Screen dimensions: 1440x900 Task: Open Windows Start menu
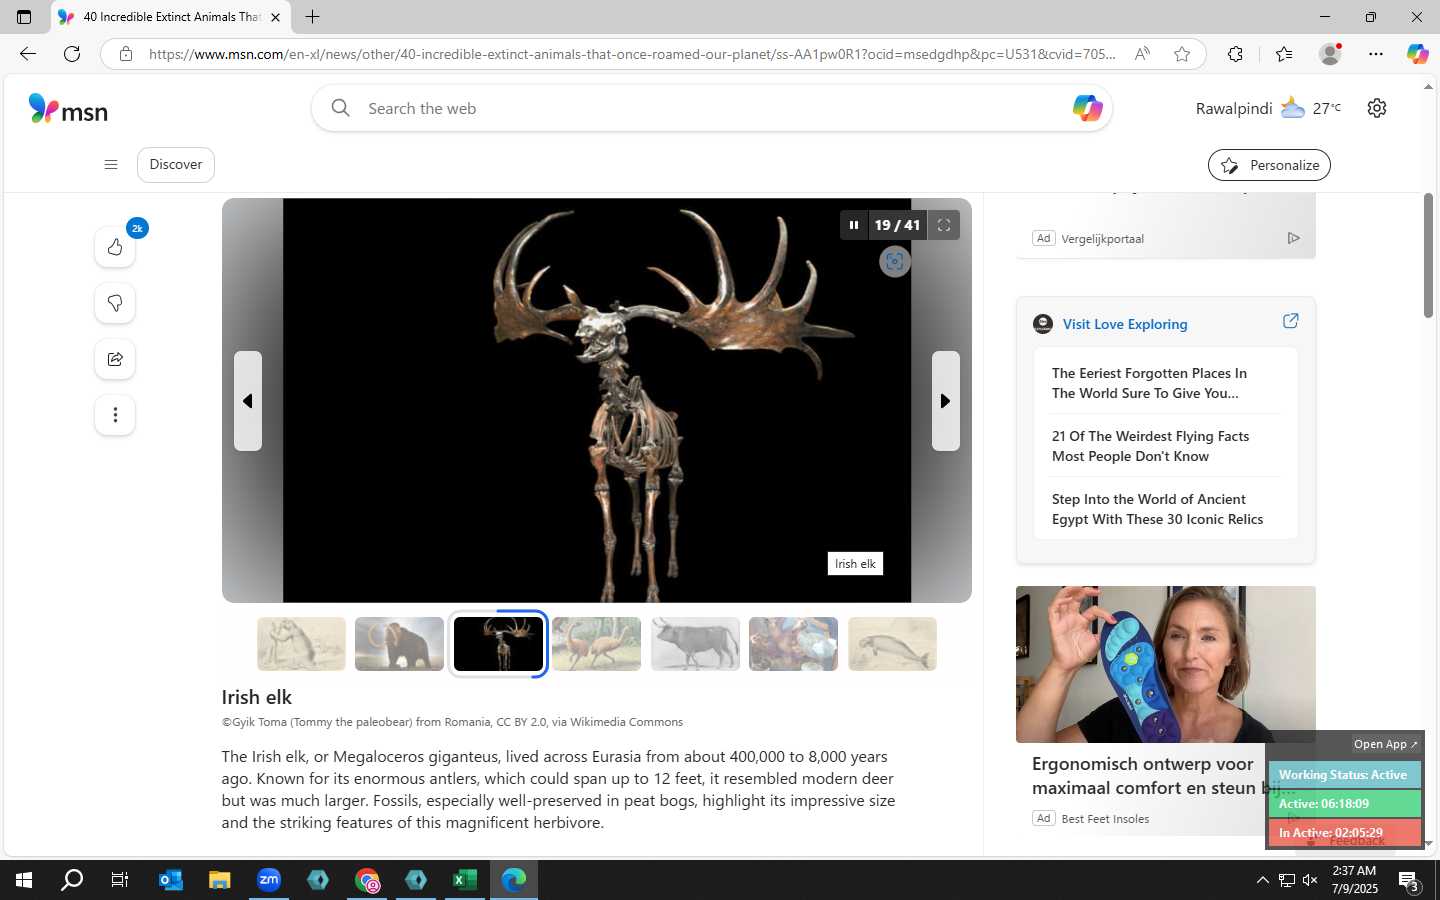[24, 880]
